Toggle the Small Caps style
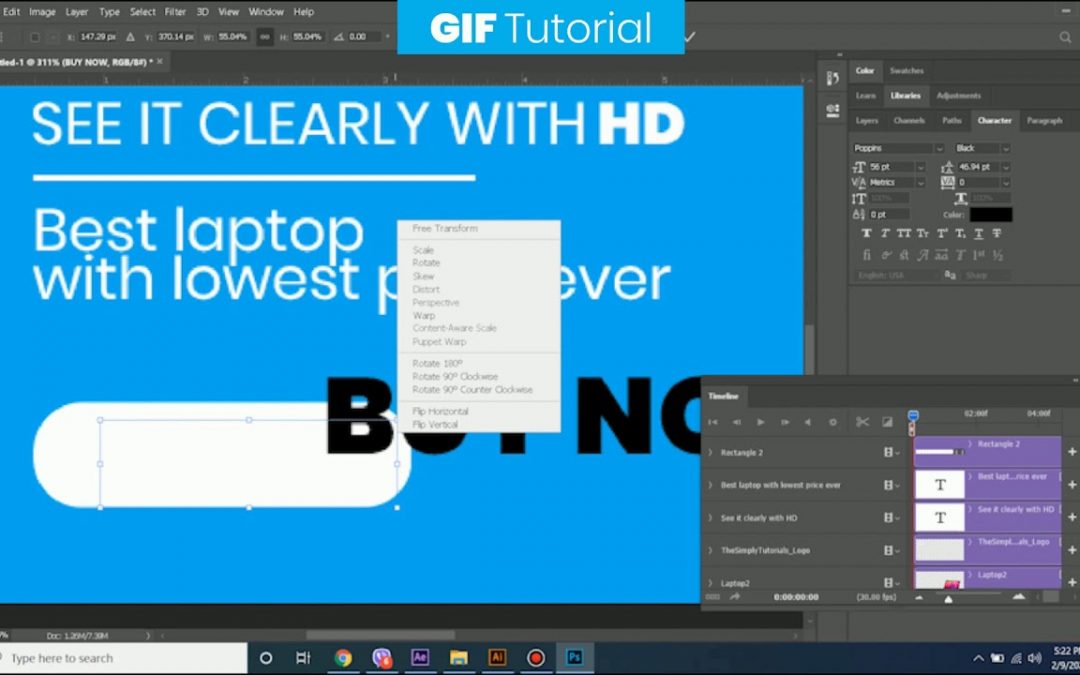The height and width of the screenshot is (675, 1080). 922,233
